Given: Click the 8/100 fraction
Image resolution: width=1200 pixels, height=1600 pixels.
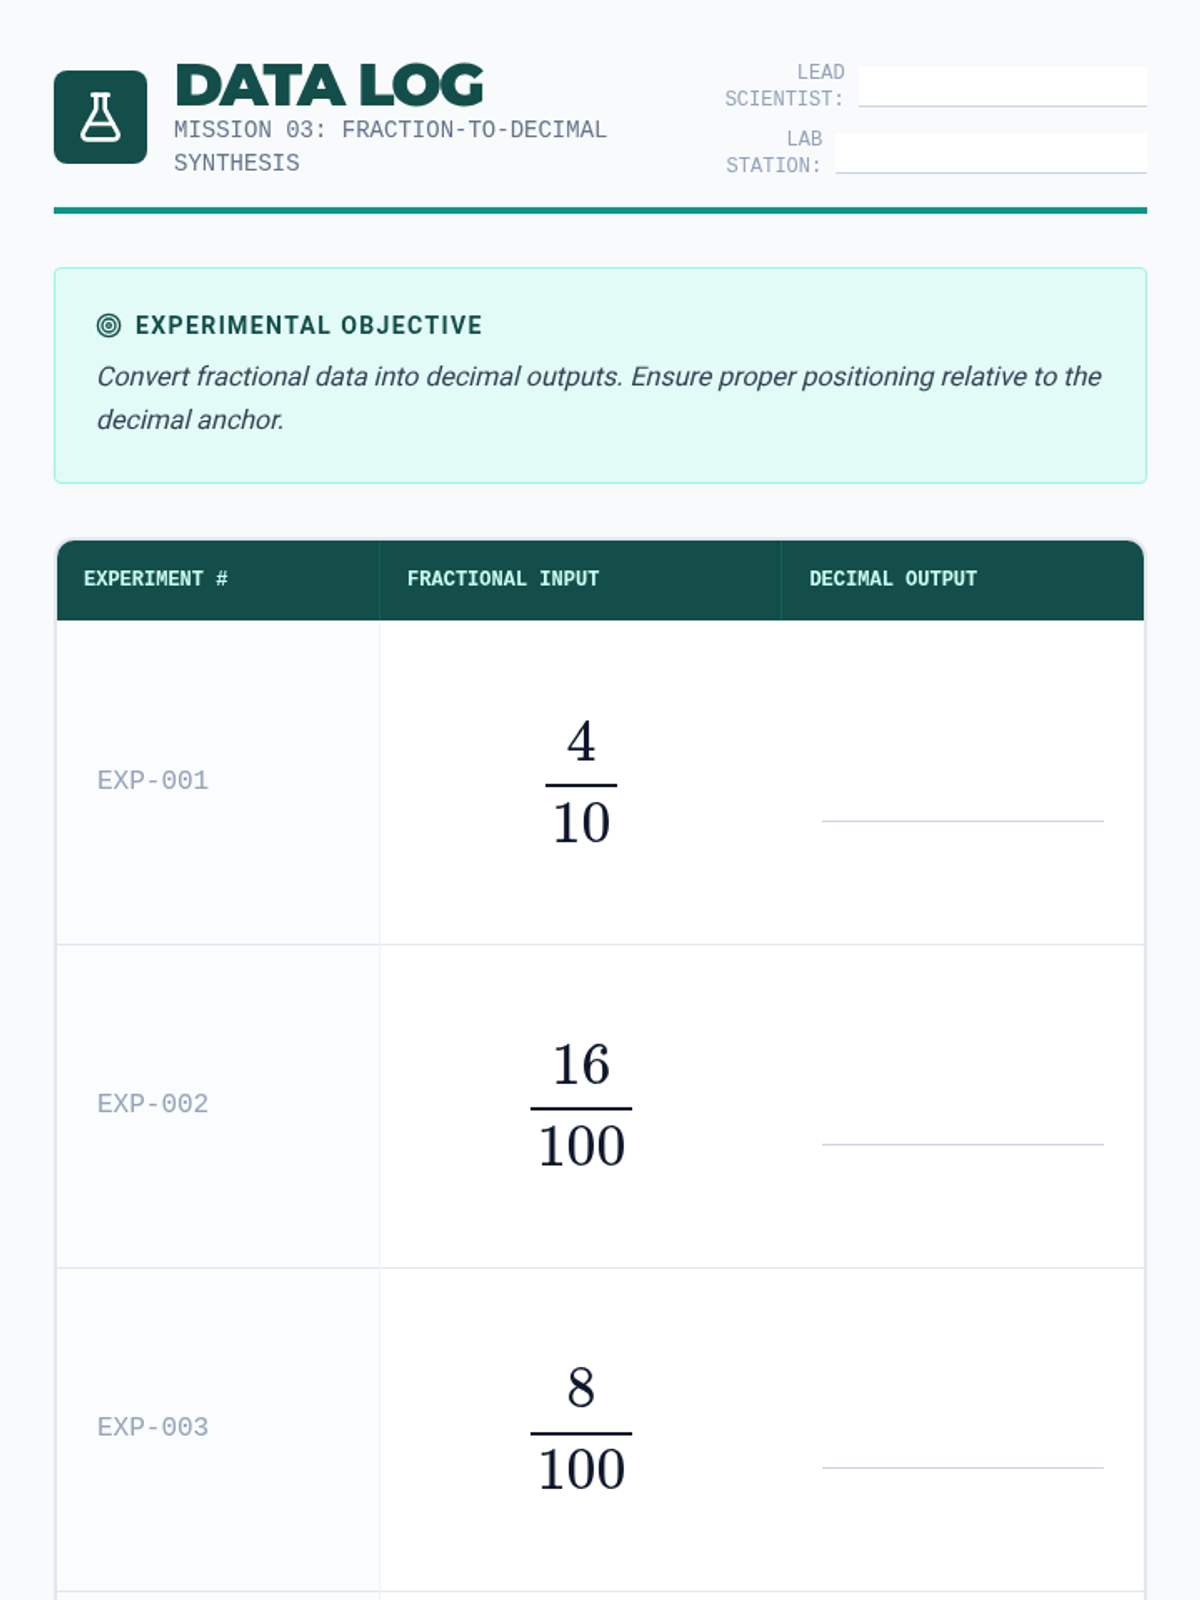Looking at the screenshot, I should click(x=581, y=1430).
